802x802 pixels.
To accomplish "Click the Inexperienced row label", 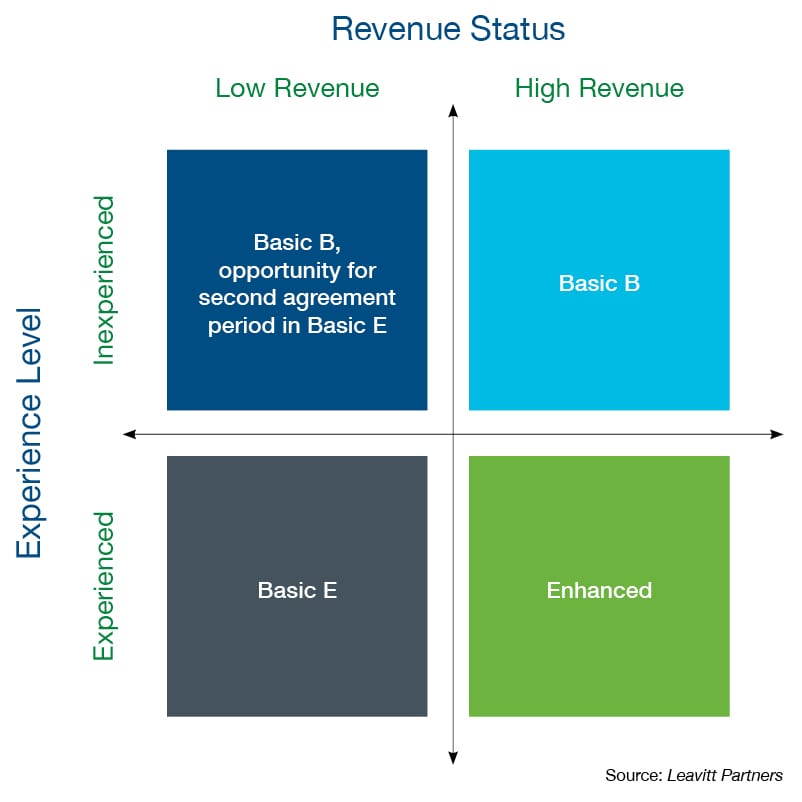I will tap(105, 280).
